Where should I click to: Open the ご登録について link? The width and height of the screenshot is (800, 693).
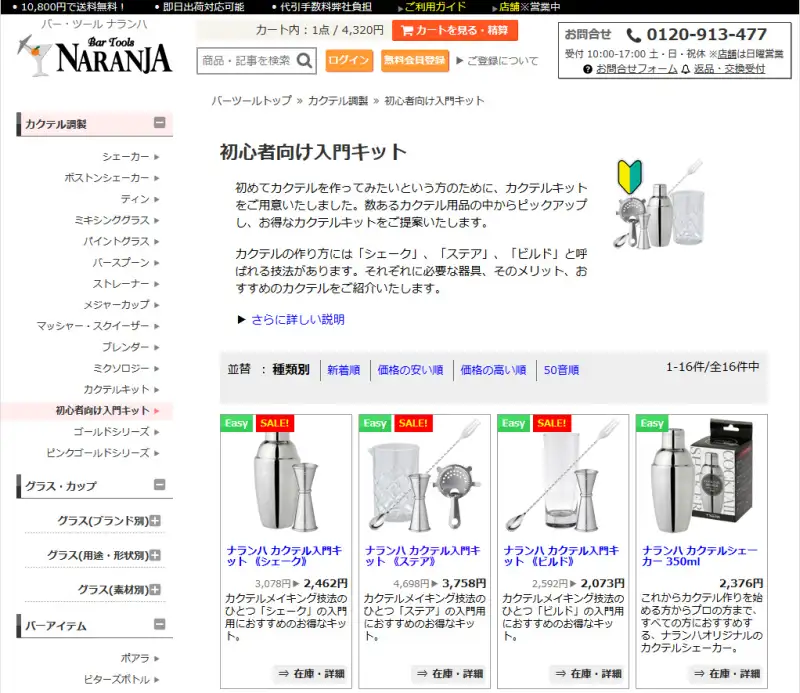[x=502, y=61]
